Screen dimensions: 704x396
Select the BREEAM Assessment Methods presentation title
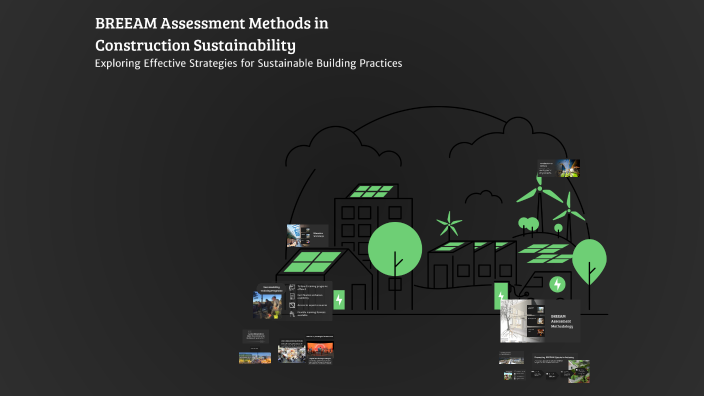pyautogui.click(x=211, y=34)
